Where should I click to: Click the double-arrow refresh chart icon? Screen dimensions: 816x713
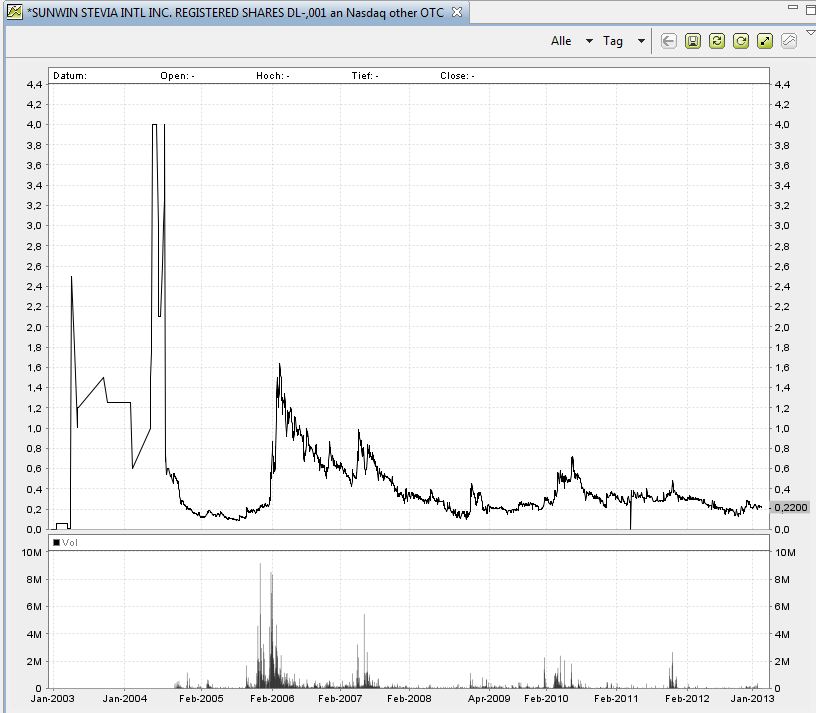point(717,41)
